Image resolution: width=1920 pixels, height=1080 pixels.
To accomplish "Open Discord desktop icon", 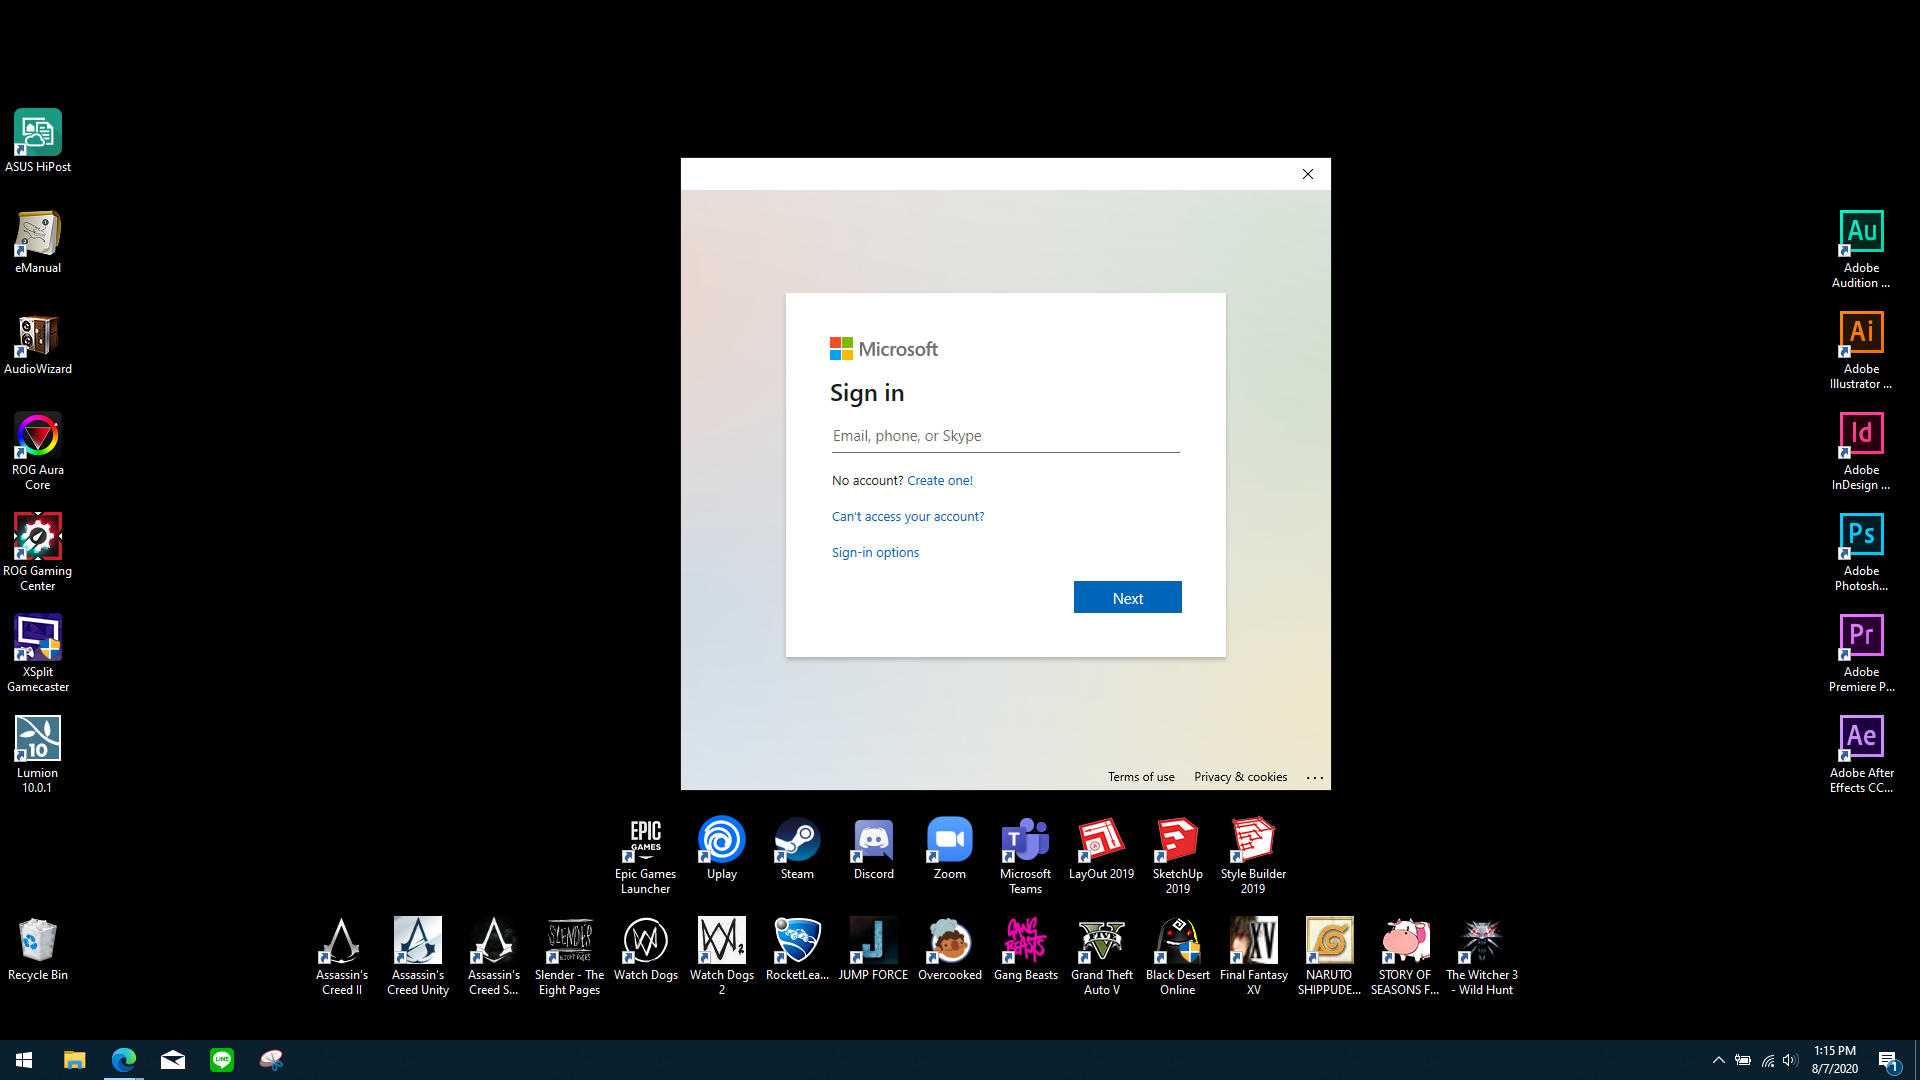I will [x=874, y=848].
